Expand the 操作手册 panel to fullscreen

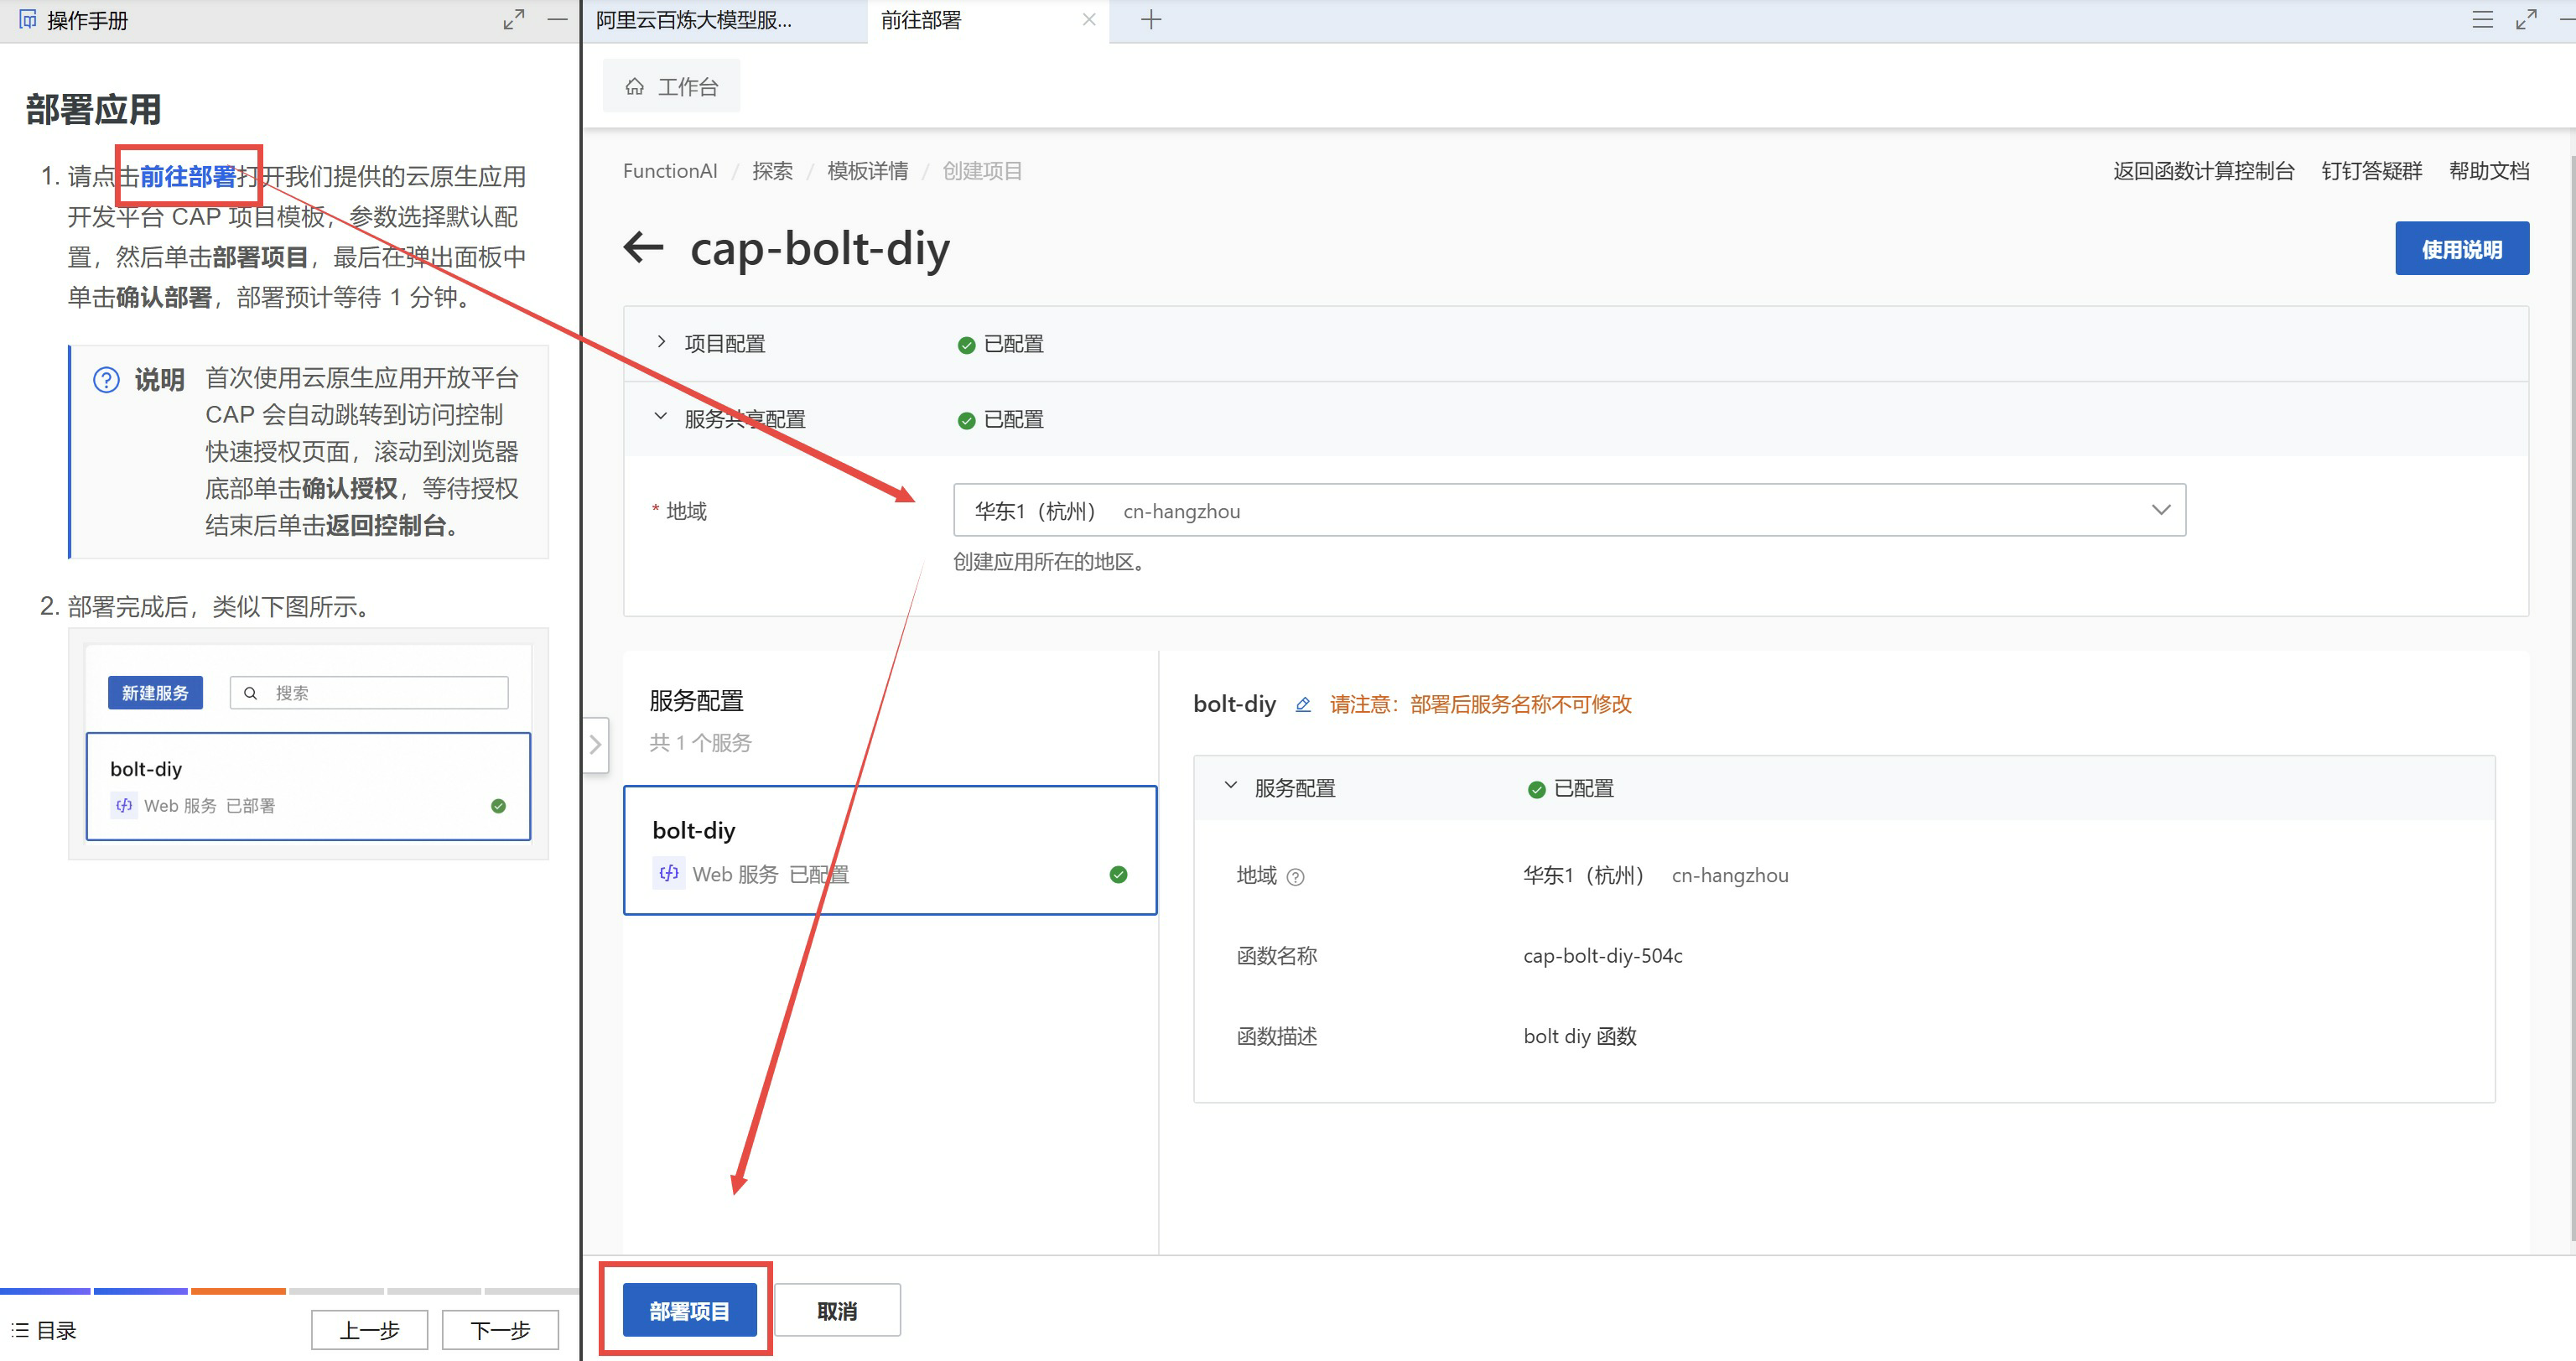tap(513, 20)
